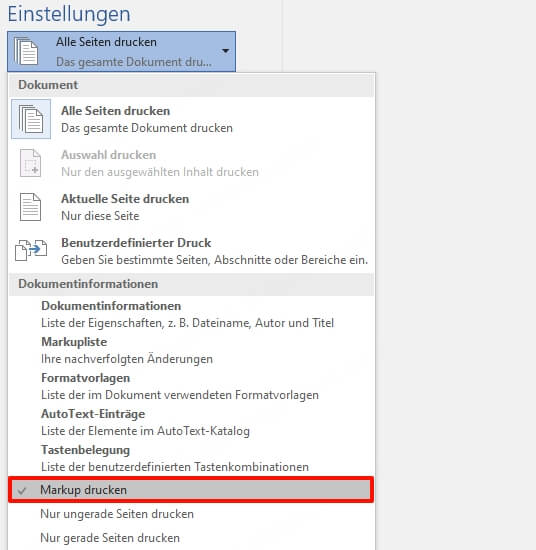536x550 pixels.
Task: Select 'Dokumentinformationen' properties list entry
Action: coord(192,314)
